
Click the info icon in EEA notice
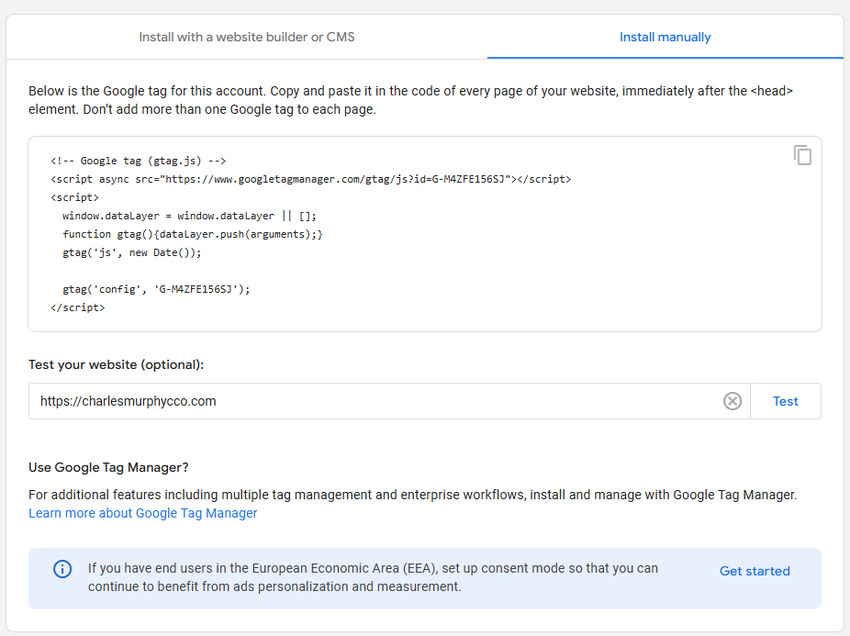tap(62, 569)
